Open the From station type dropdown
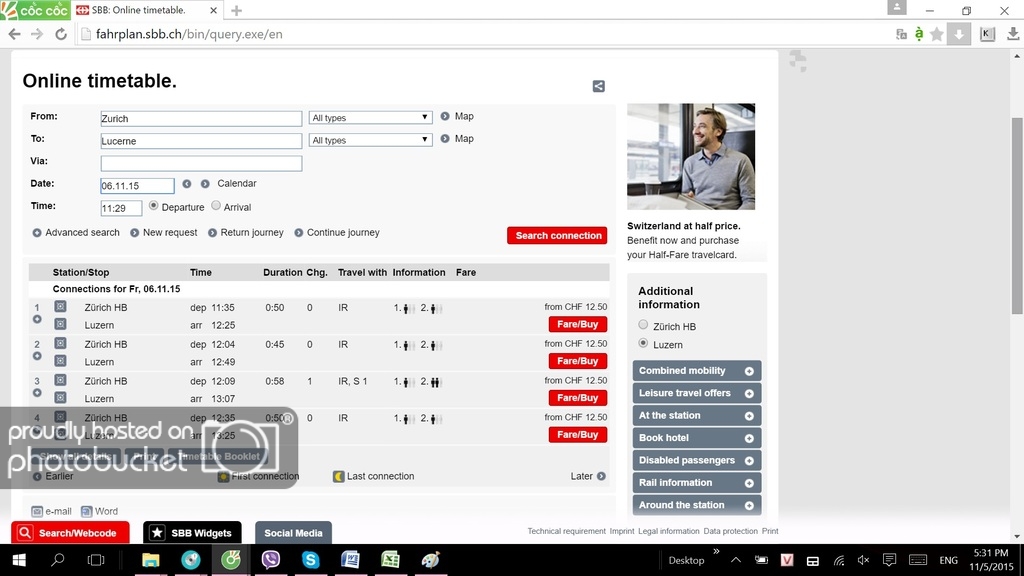This screenshot has height=576, width=1024. coord(370,118)
